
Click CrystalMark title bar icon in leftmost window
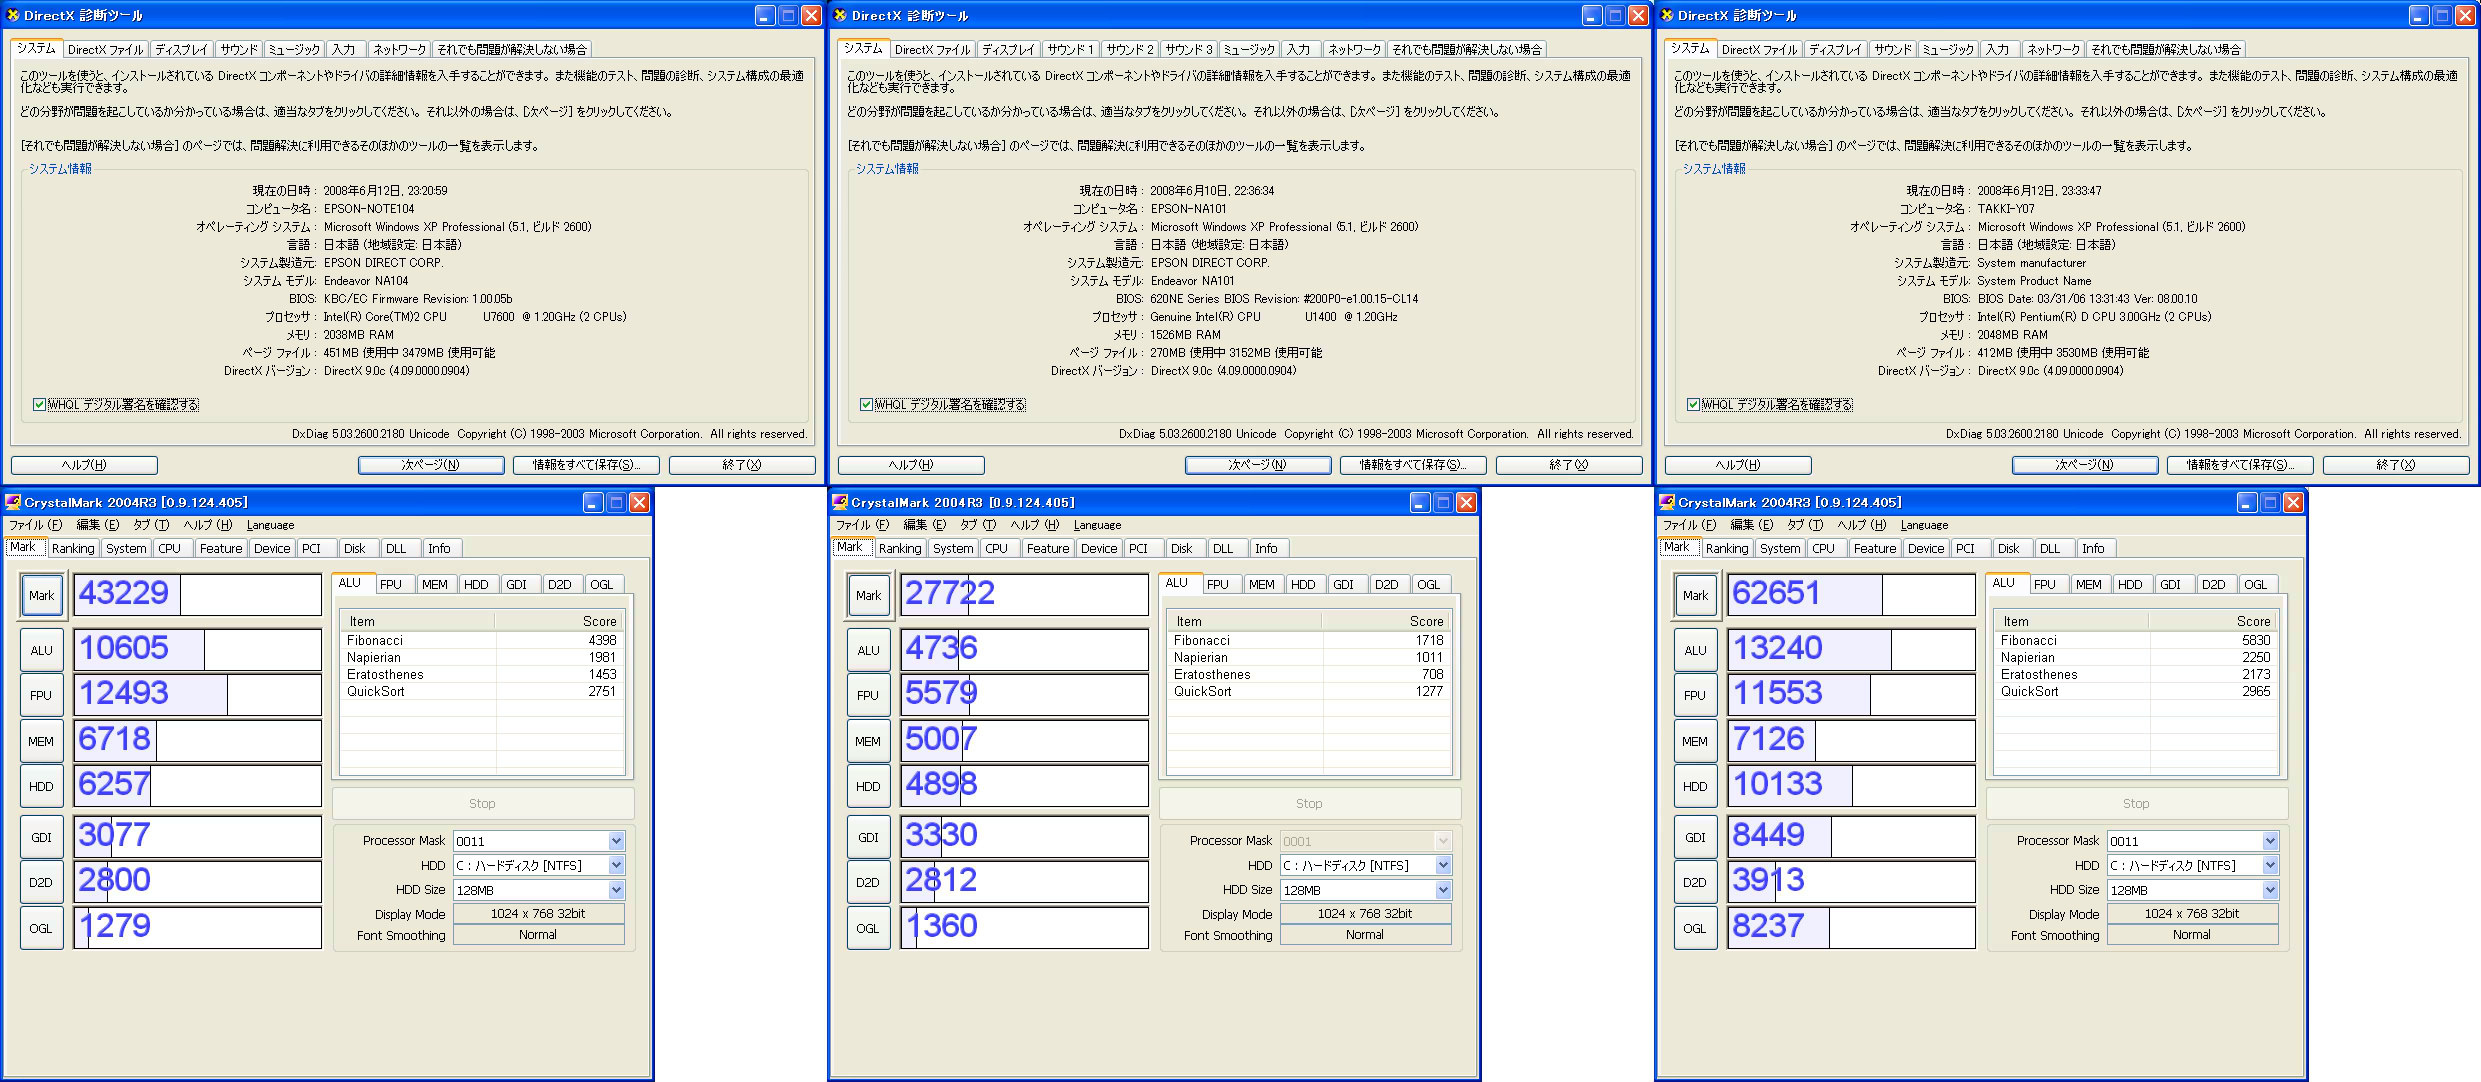coord(13,502)
